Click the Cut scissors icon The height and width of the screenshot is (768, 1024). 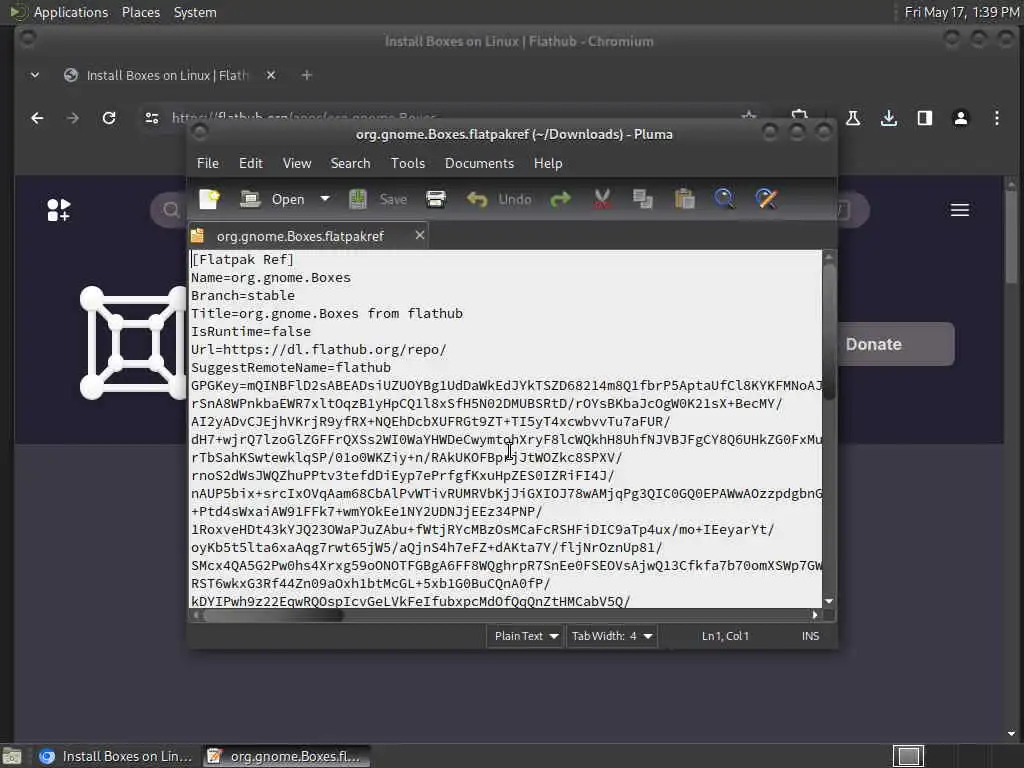[602, 199]
